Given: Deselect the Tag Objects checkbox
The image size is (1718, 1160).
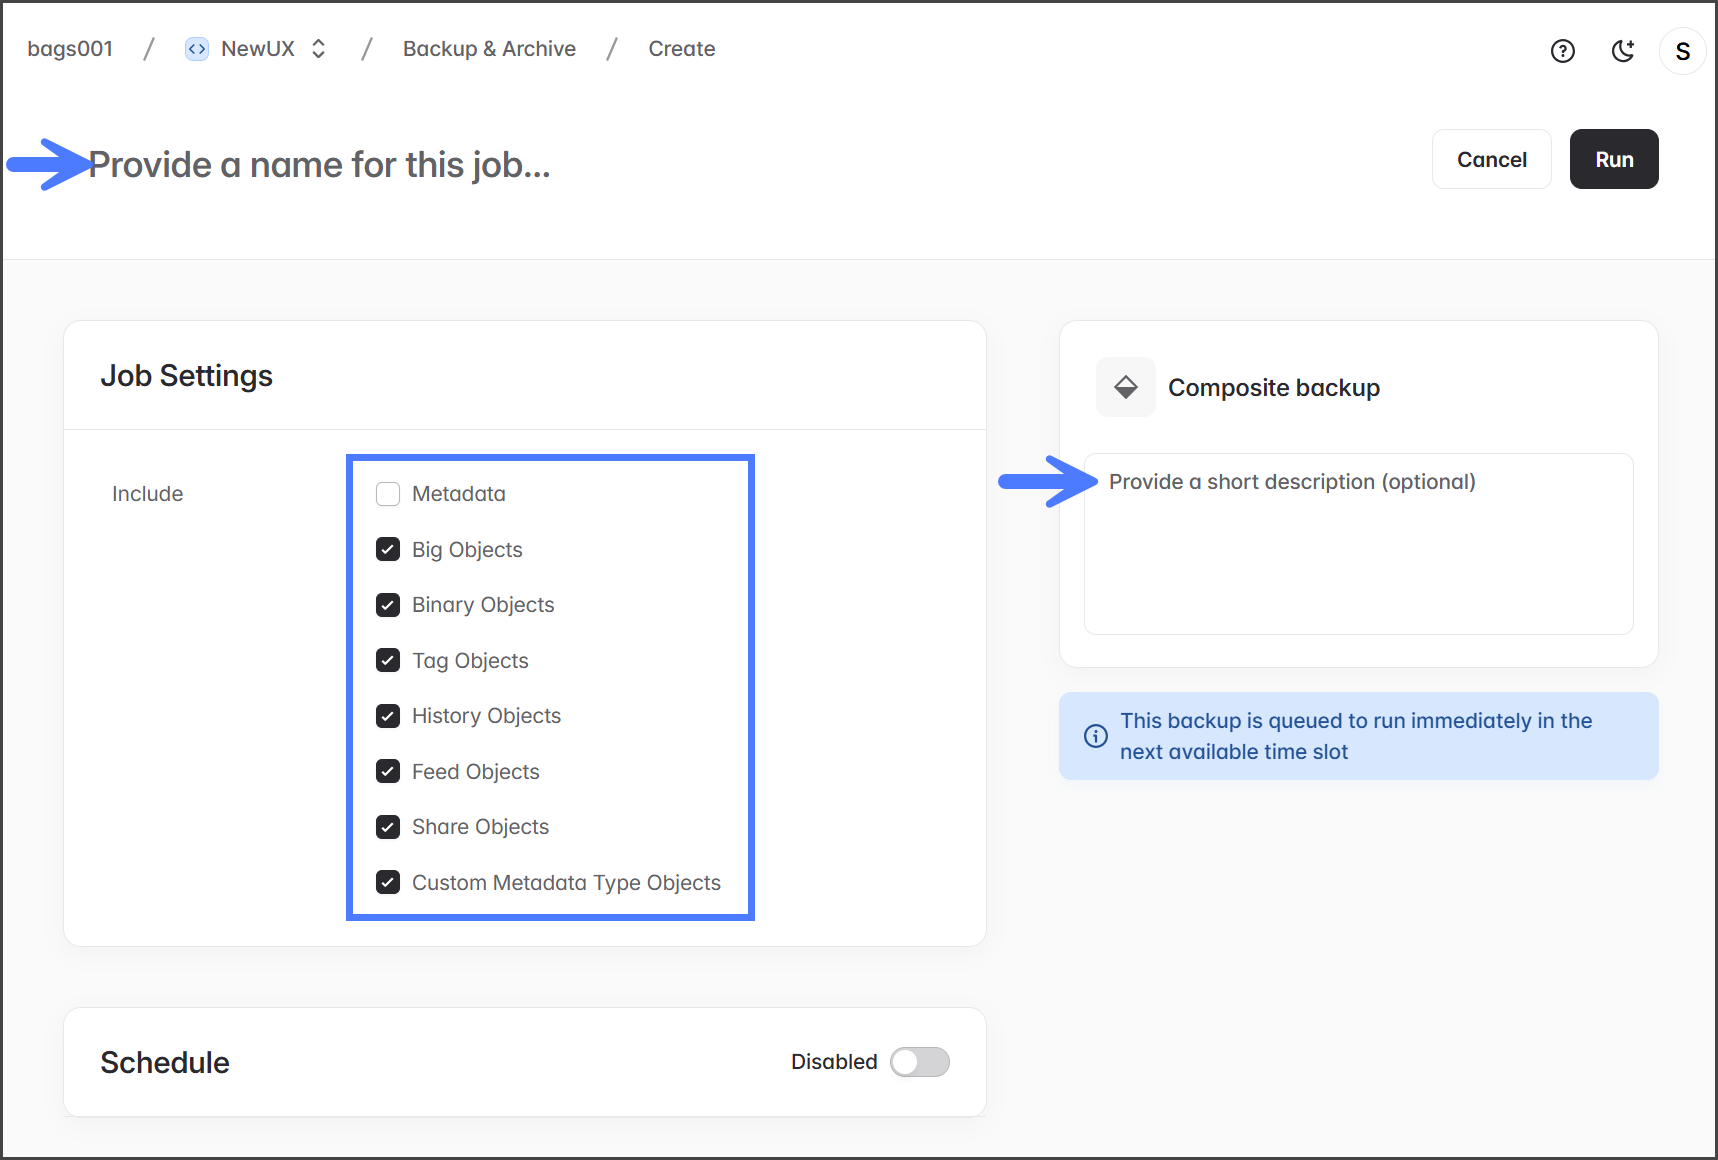Looking at the screenshot, I should [388, 661].
